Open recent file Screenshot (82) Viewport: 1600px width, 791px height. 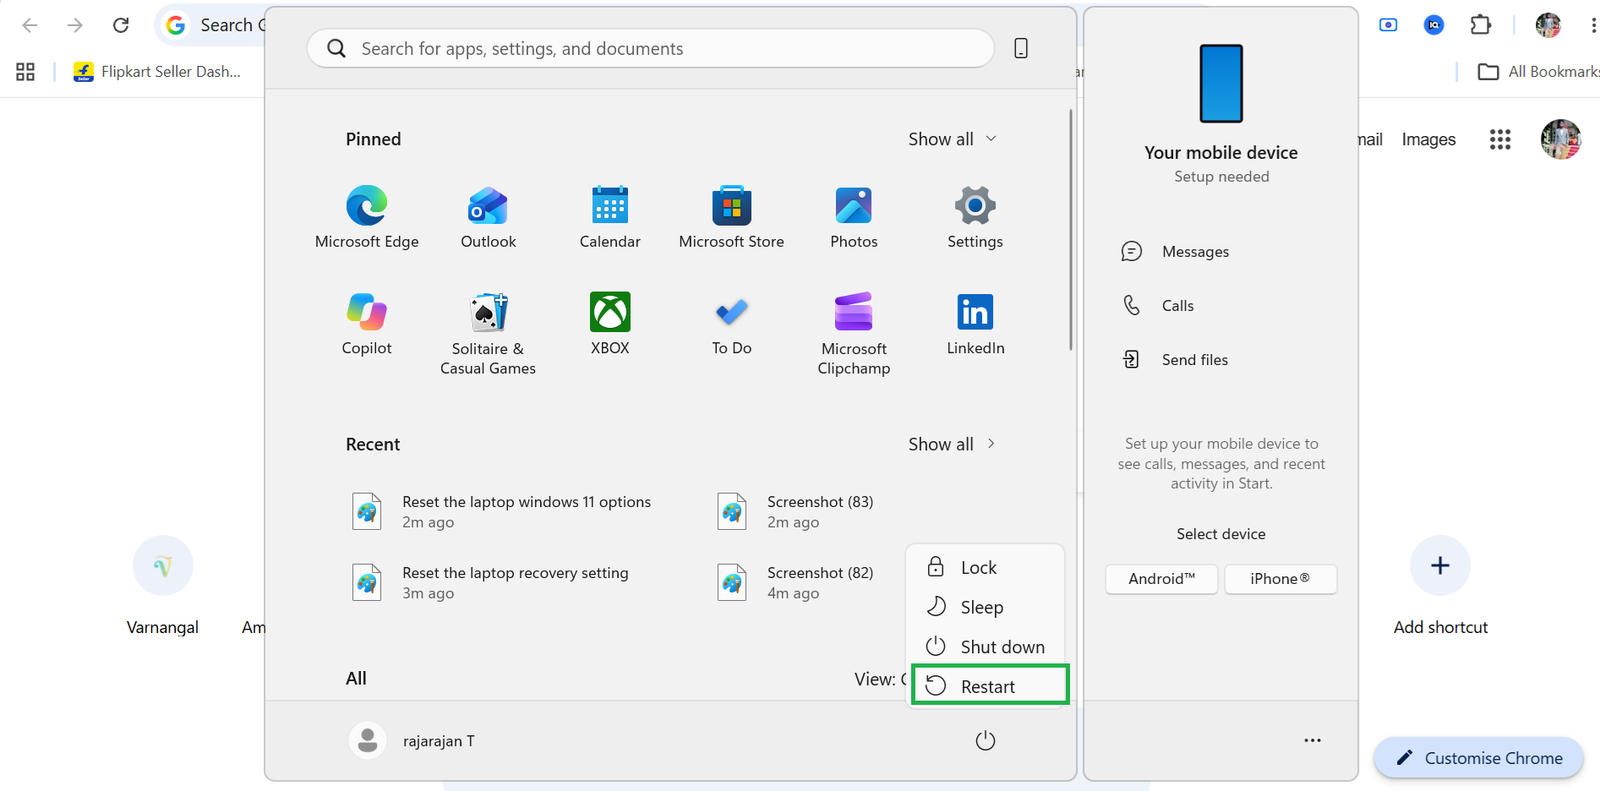[796, 582]
